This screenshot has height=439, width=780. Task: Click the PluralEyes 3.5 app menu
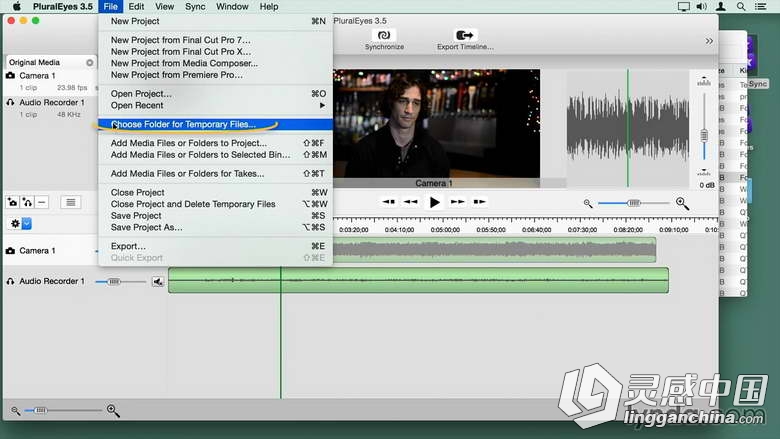point(63,6)
